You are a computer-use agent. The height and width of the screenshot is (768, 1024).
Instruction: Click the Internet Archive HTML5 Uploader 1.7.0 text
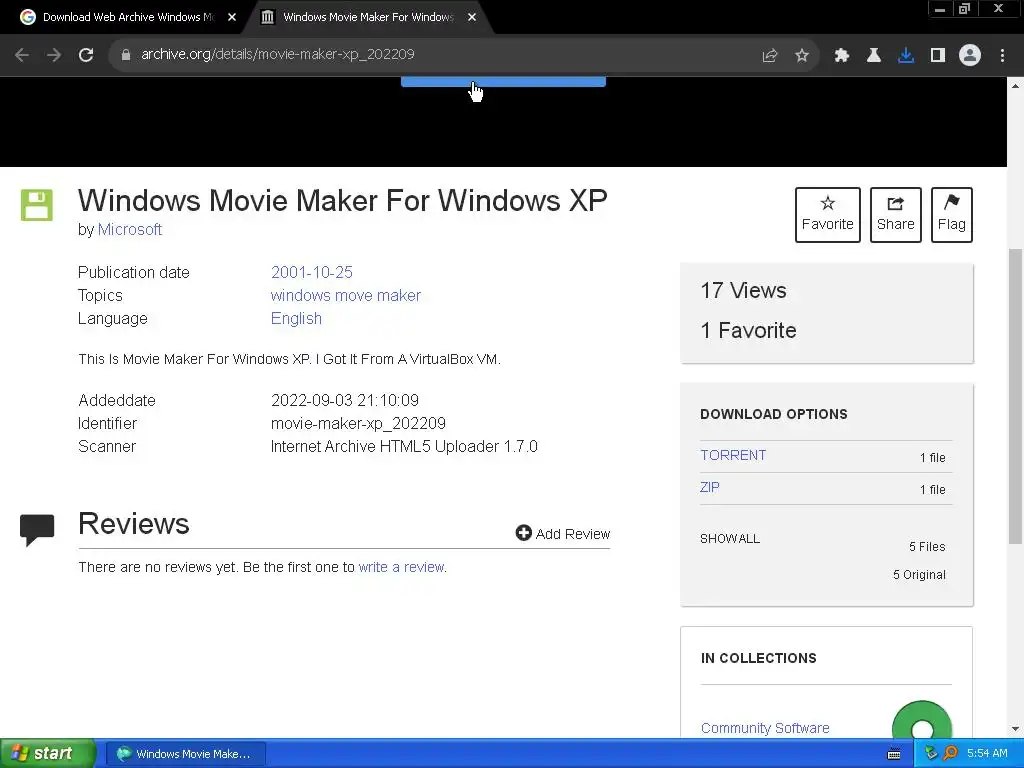pyautogui.click(x=404, y=447)
